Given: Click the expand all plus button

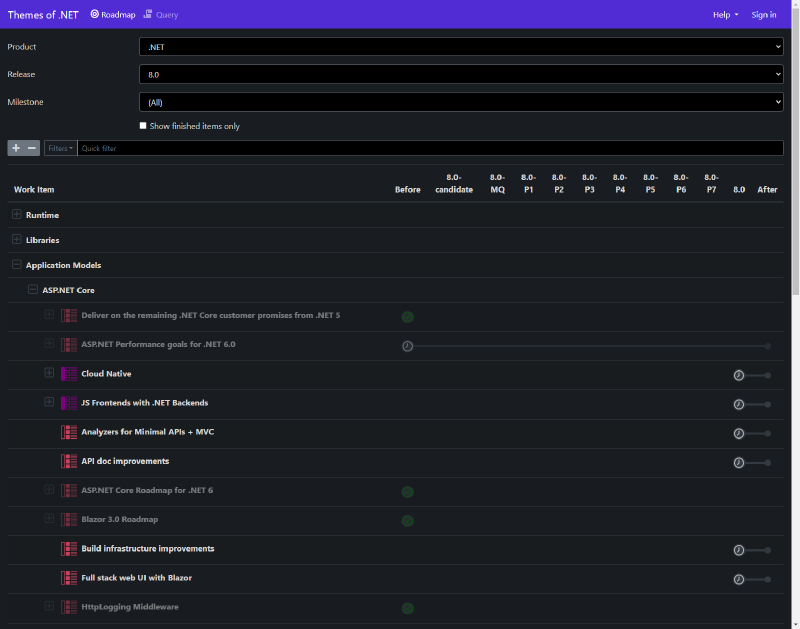Looking at the screenshot, I should 16,148.
